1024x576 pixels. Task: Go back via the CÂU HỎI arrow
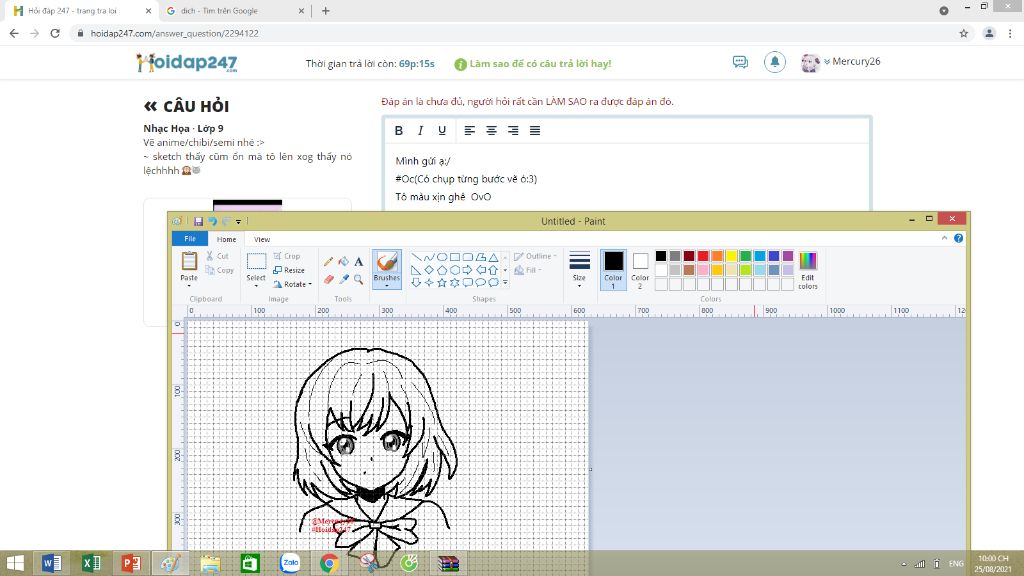tap(150, 106)
